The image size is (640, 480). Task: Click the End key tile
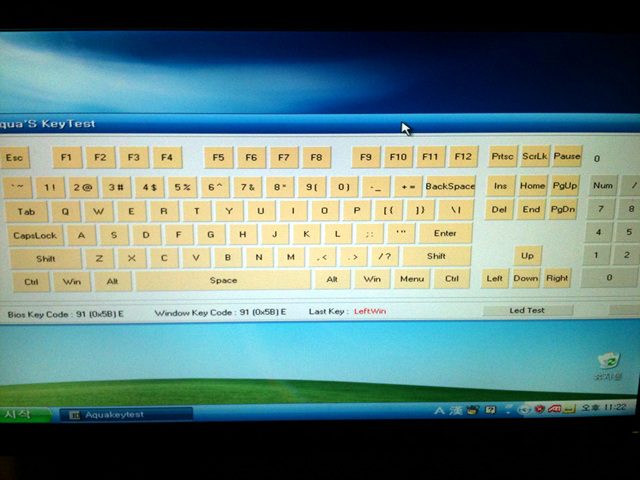pyautogui.click(x=531, y=209)
